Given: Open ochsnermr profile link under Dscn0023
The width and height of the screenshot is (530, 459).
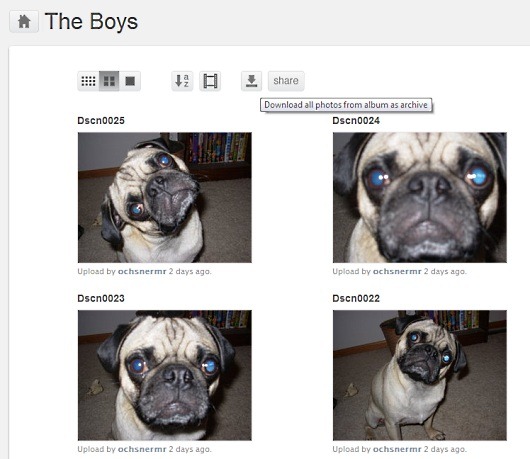Looking at the screenshot, I should [142, 449].
